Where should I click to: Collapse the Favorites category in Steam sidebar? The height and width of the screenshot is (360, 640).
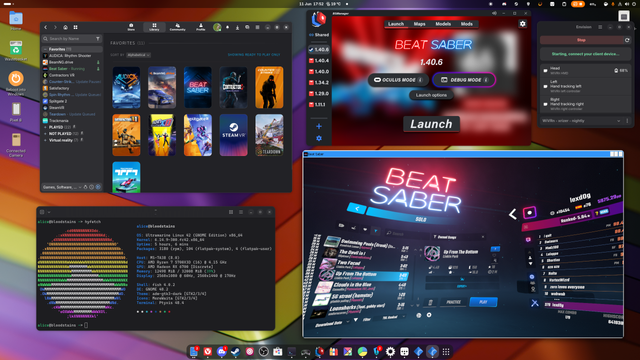pos(45,49)
